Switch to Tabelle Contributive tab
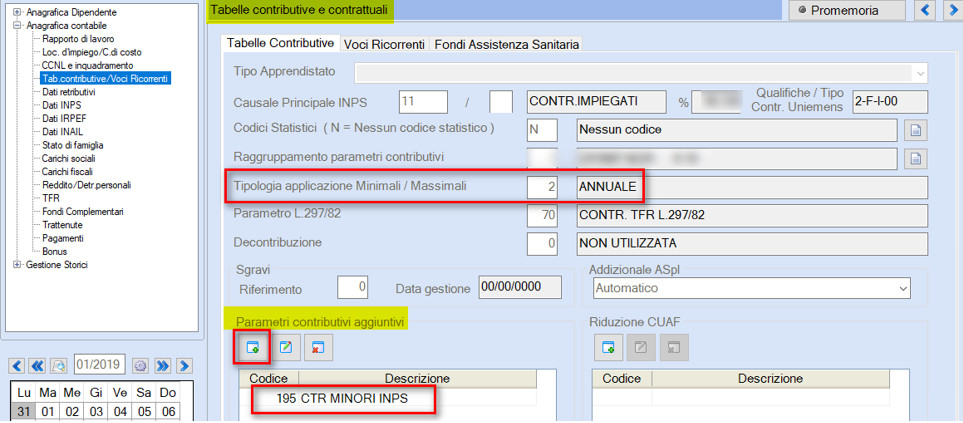 (280, 44)
